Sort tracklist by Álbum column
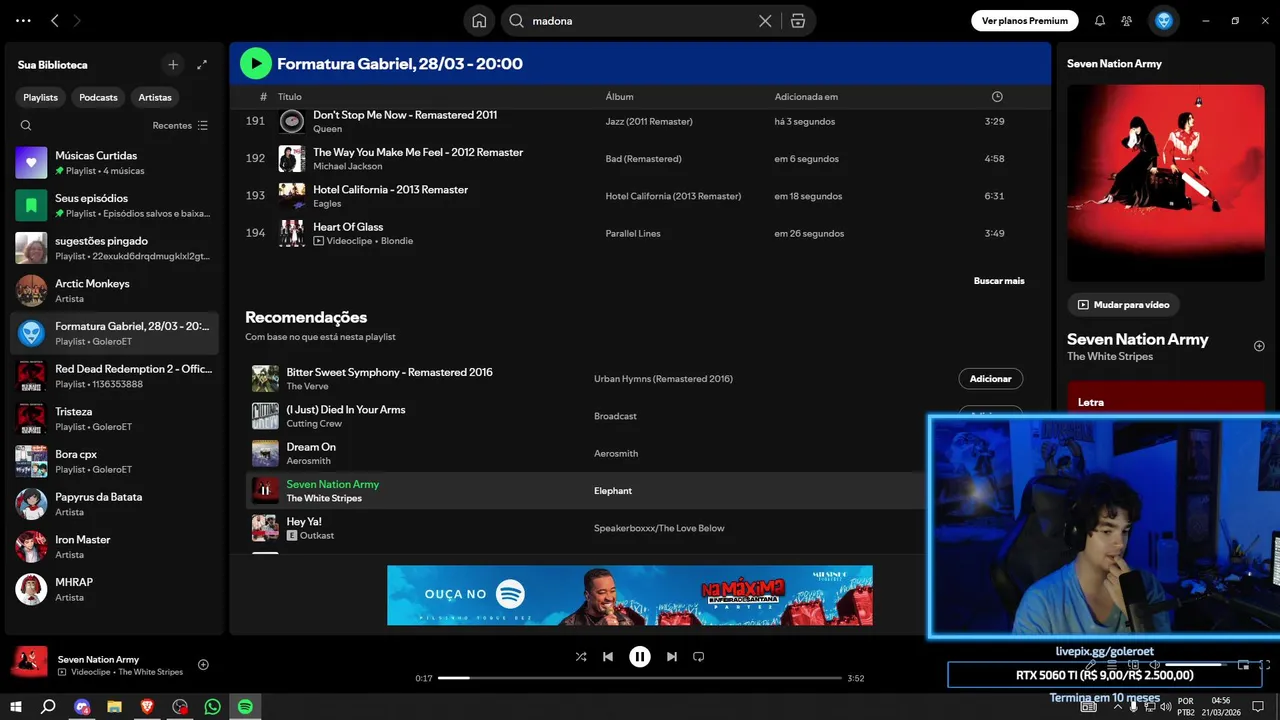 tap(619, 97)
